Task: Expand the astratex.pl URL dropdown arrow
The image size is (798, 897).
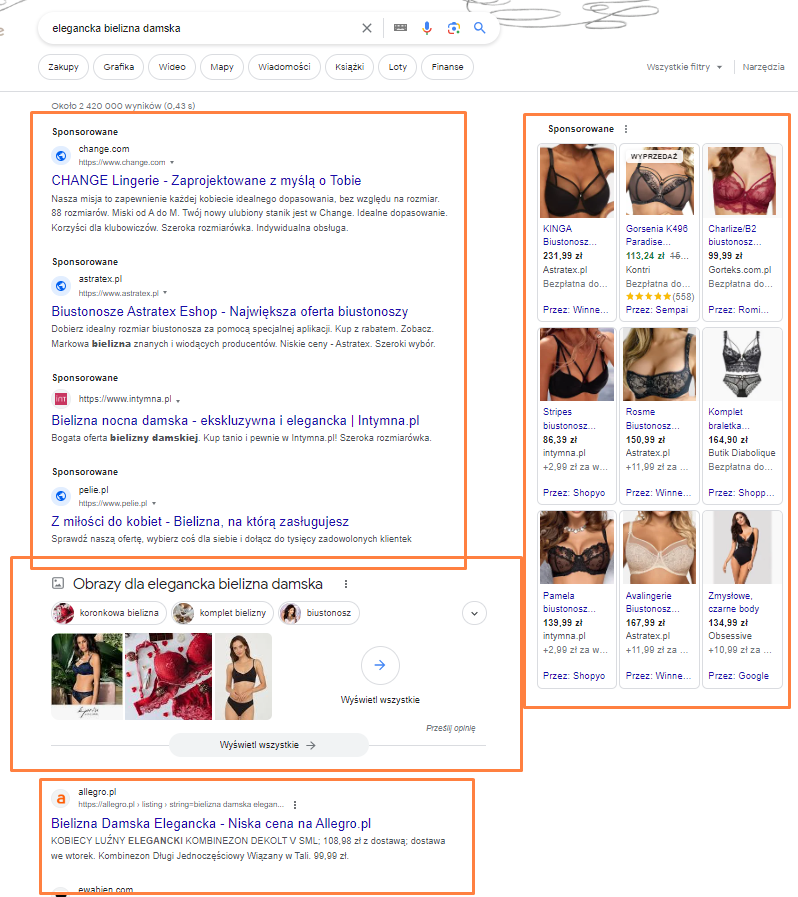Action: 165,293
